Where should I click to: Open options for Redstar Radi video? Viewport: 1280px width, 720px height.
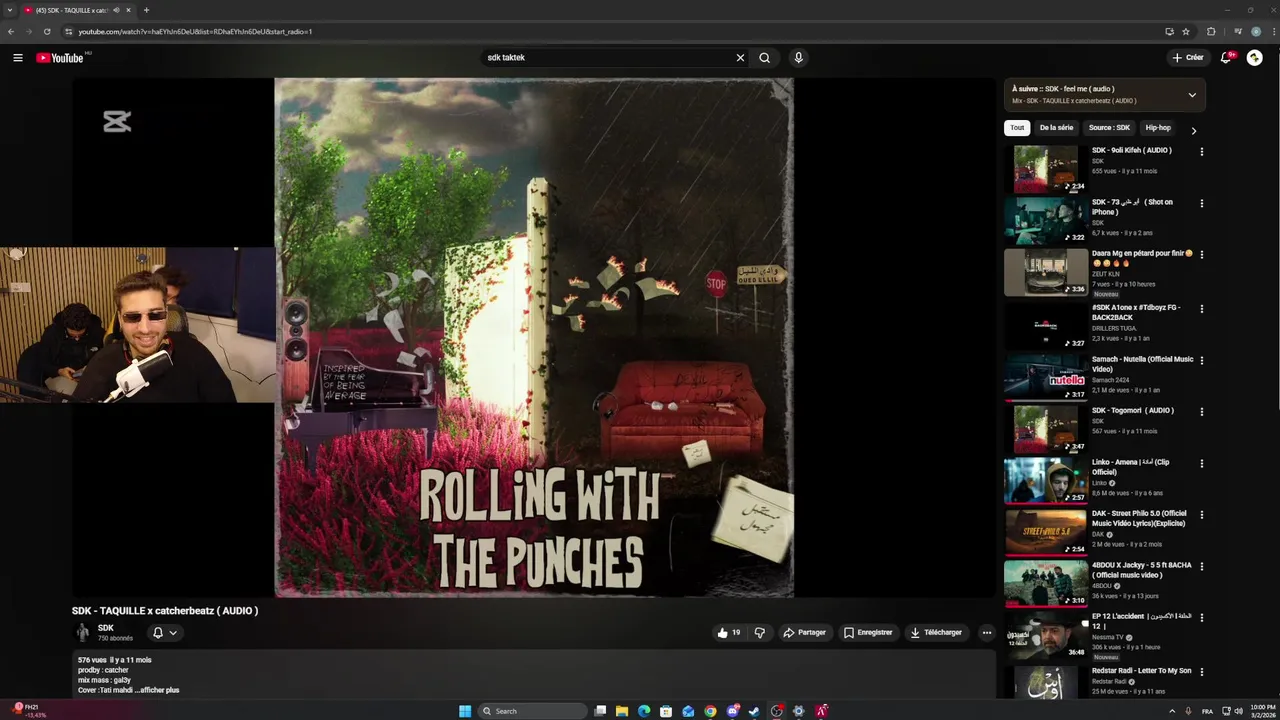tap(1202, 672)
